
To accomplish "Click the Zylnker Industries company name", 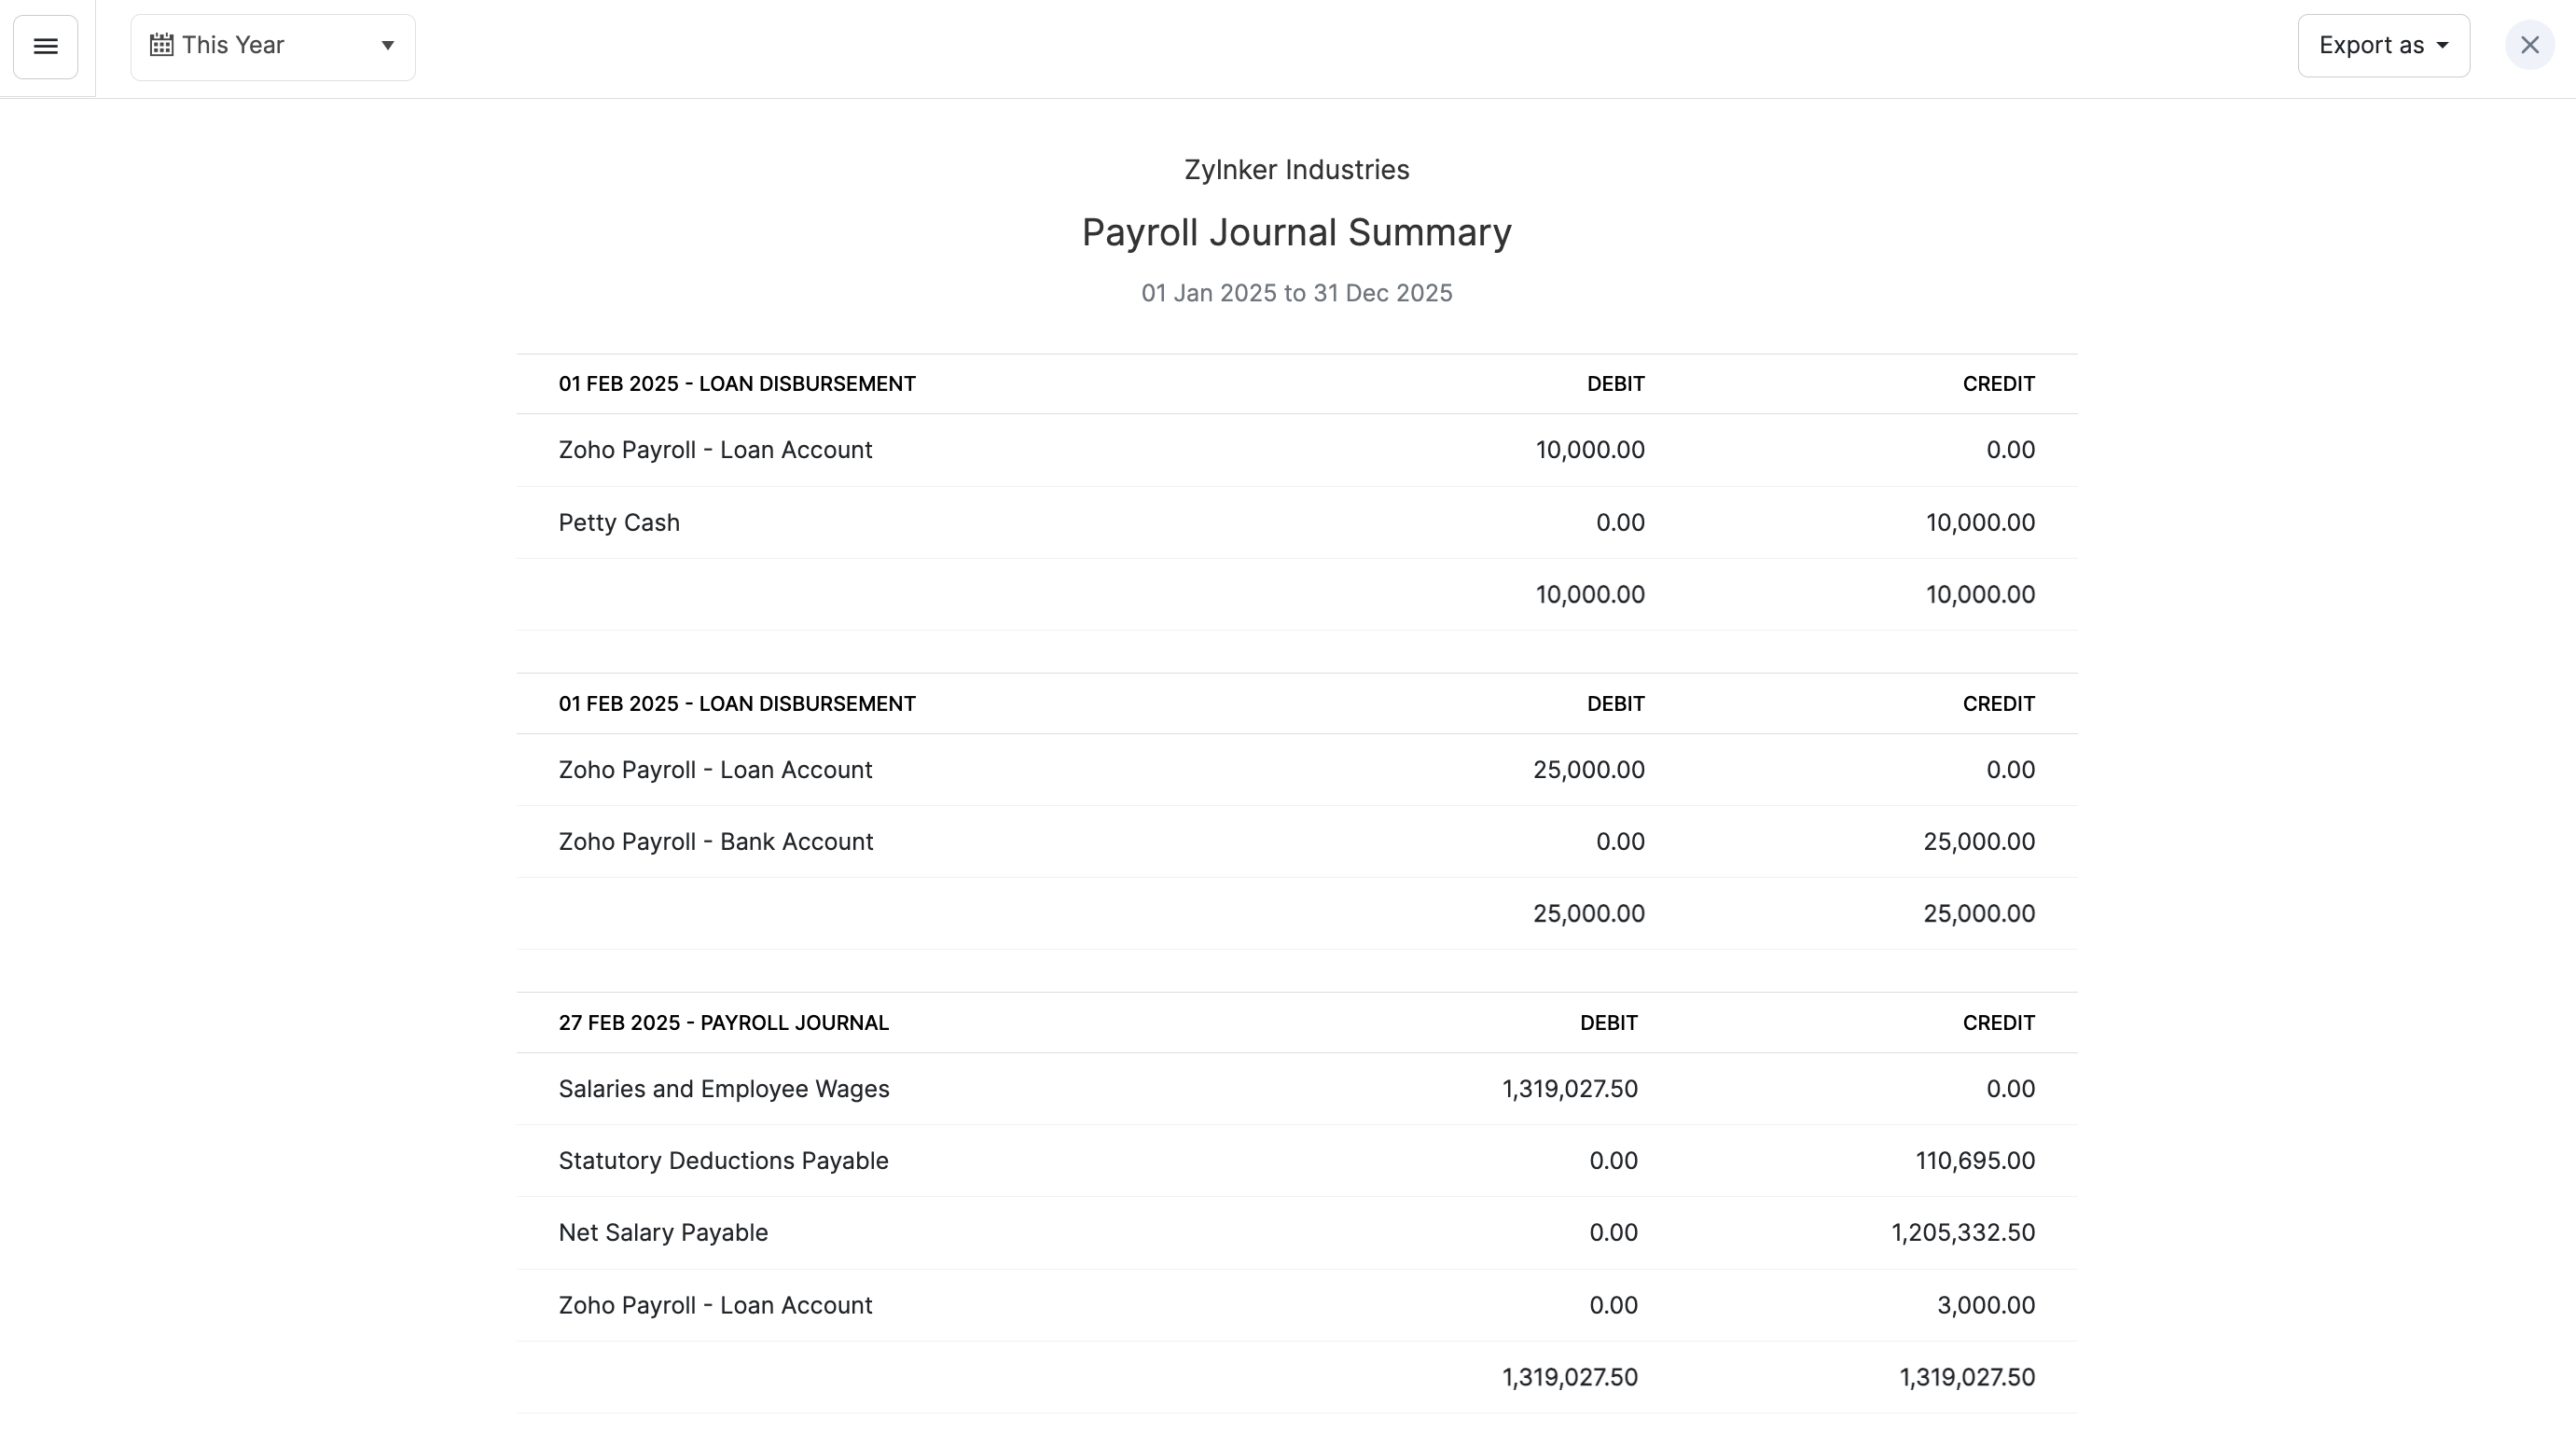I will pyautogui.click(x=1296, y=170).
